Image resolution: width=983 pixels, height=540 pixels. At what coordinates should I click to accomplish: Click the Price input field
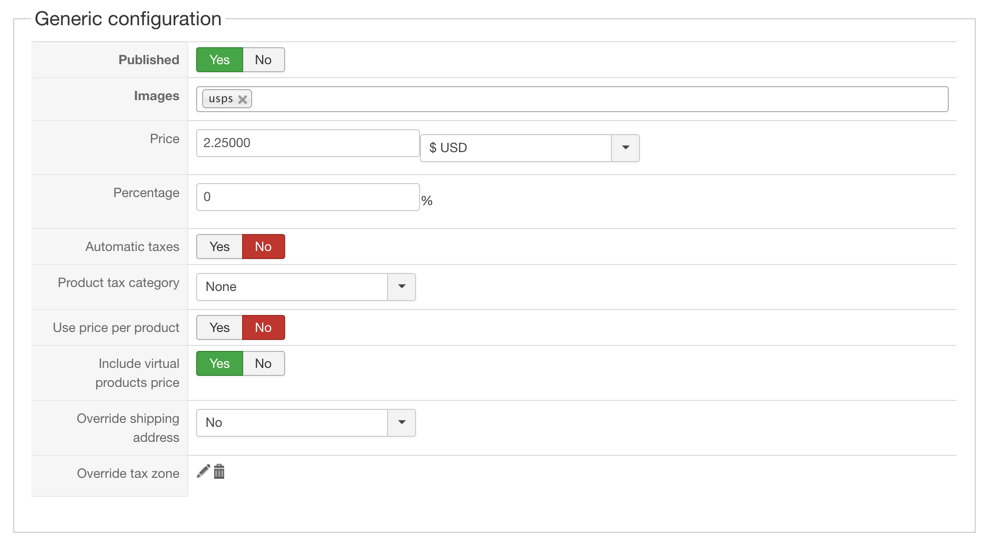pos(307,143)
